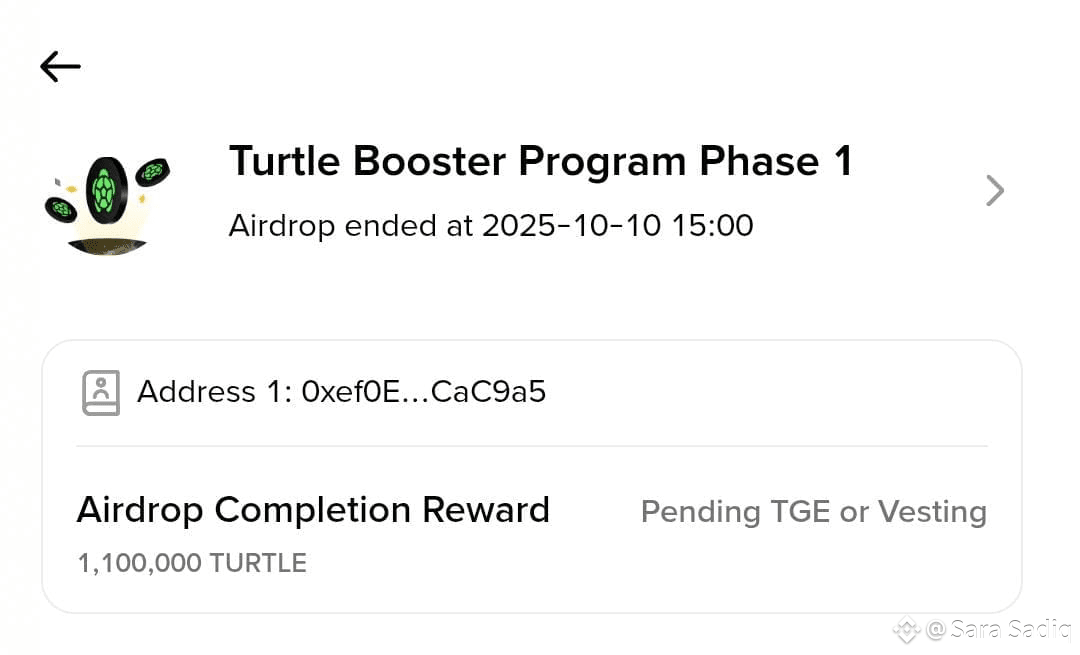1080x655 pixels.
Task: Tap the small upper-right turtle coin
Action: (x=153, y=171)
